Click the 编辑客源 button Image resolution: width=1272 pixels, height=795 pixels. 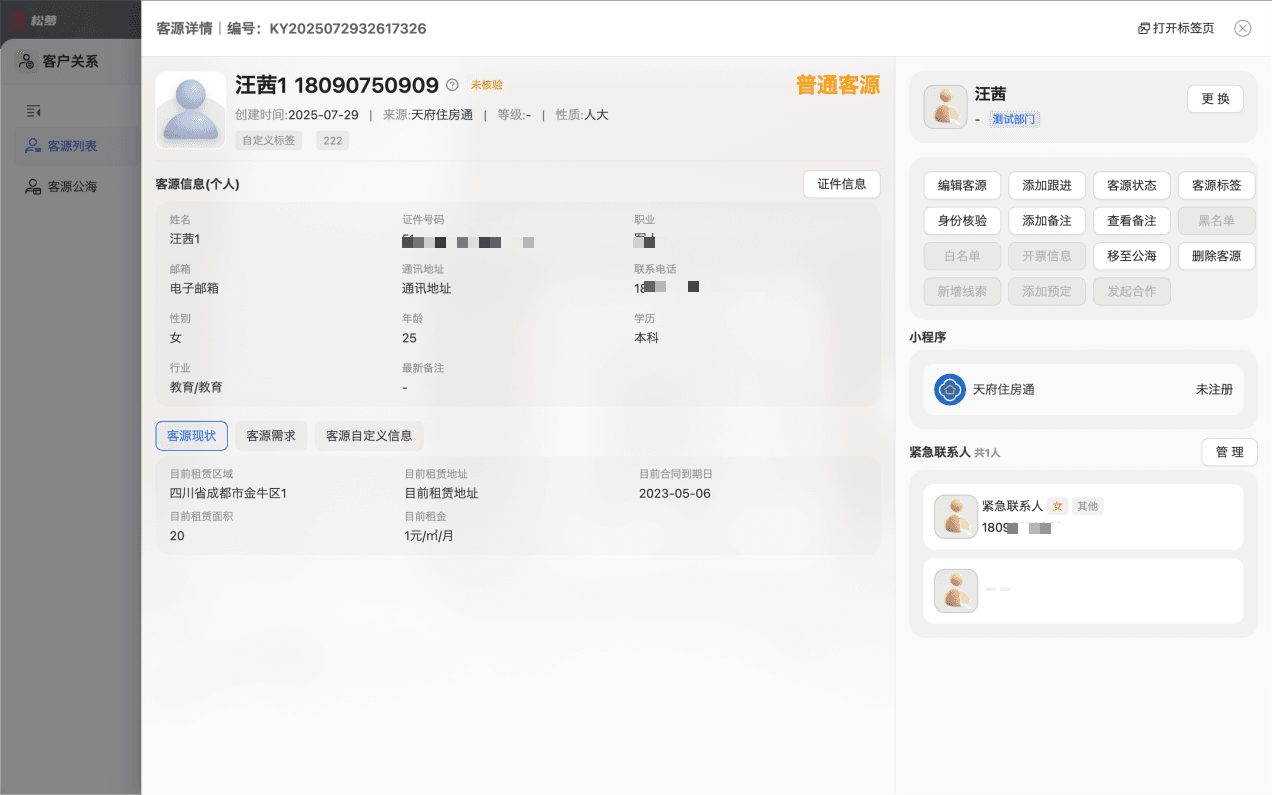[x=962, y=185]
